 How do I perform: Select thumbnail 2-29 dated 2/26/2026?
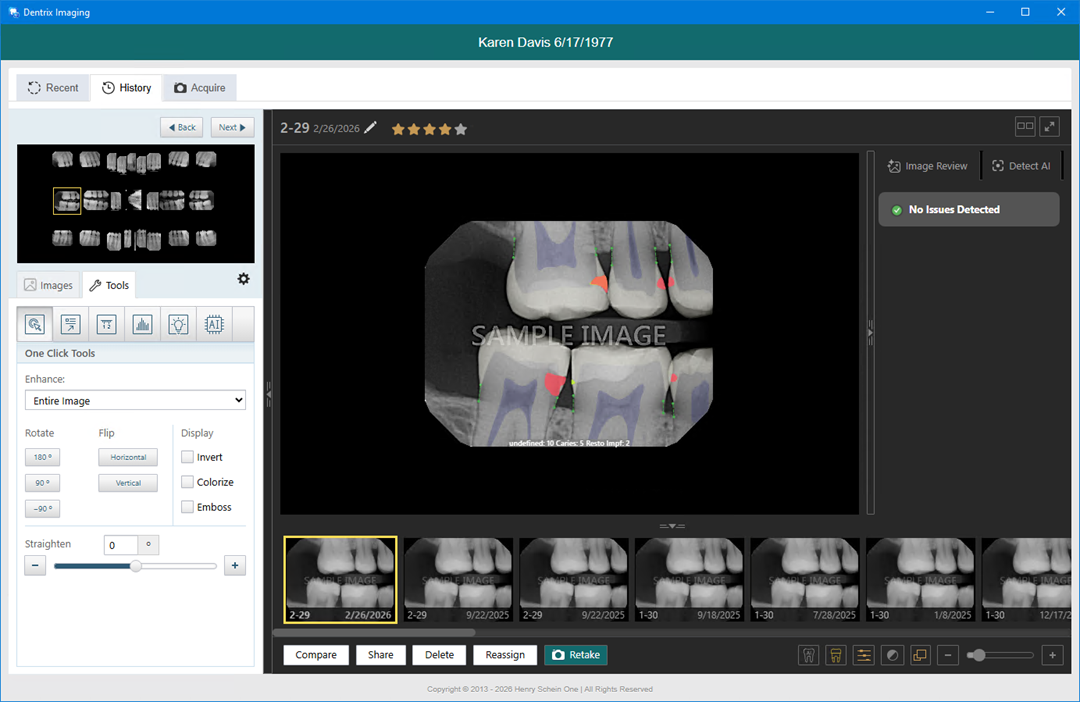340,580
